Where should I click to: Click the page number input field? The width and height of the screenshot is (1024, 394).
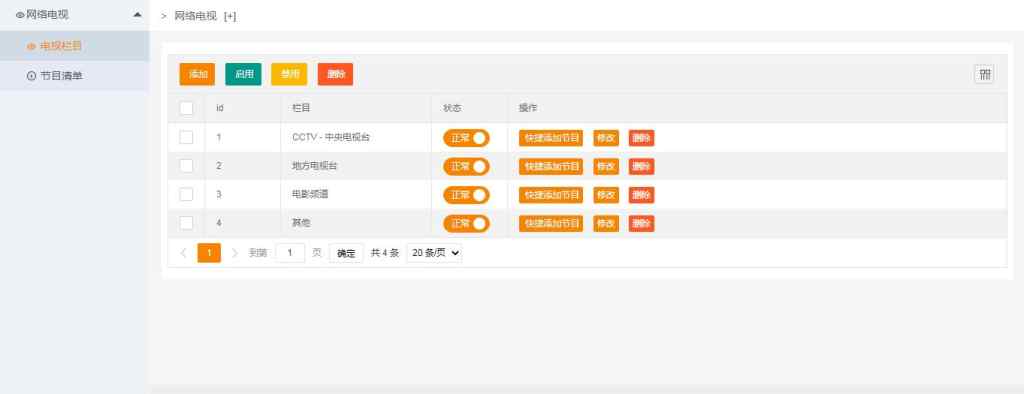pyautogui.click(x=290, y=253)
